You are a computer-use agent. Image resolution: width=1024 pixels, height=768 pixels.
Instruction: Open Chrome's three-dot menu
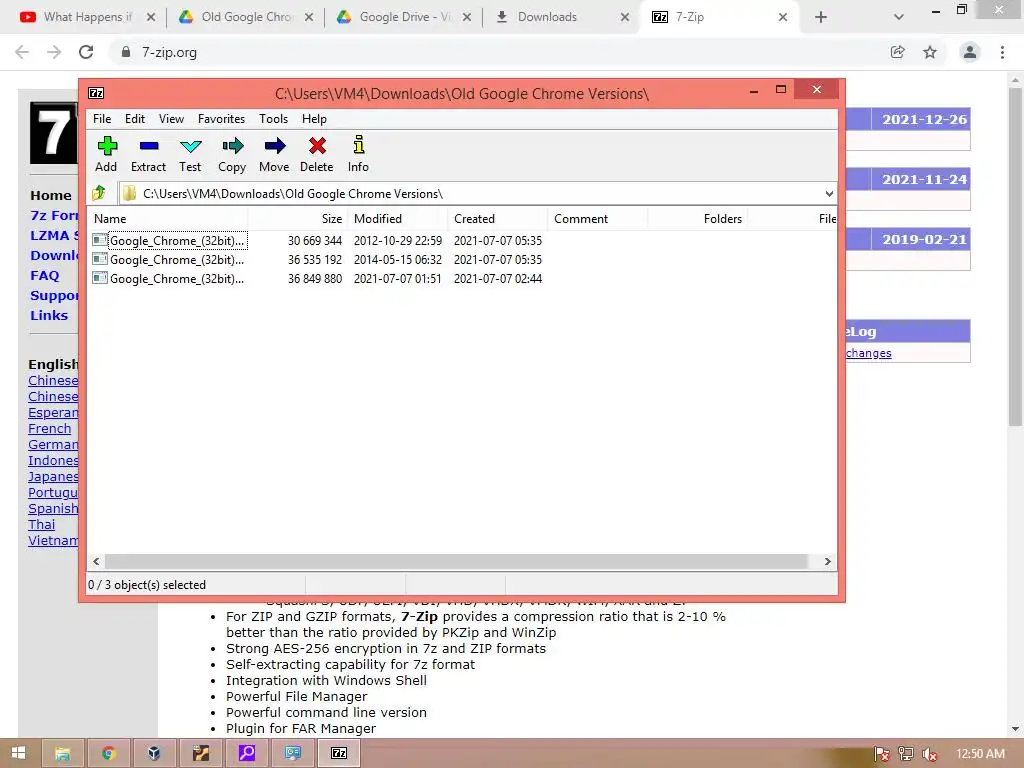[1002, 52]
